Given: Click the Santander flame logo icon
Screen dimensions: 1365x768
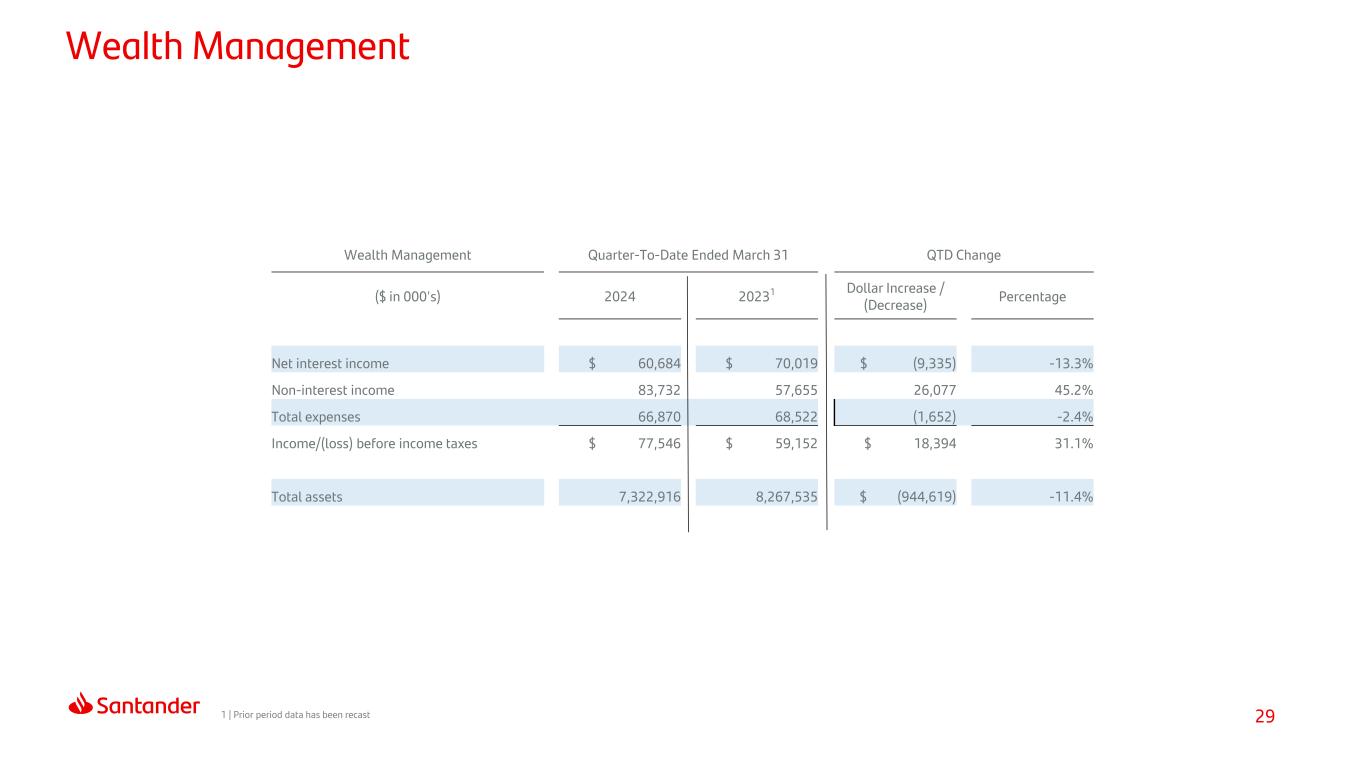Looking at the screenshot, I should pos(81,705).
